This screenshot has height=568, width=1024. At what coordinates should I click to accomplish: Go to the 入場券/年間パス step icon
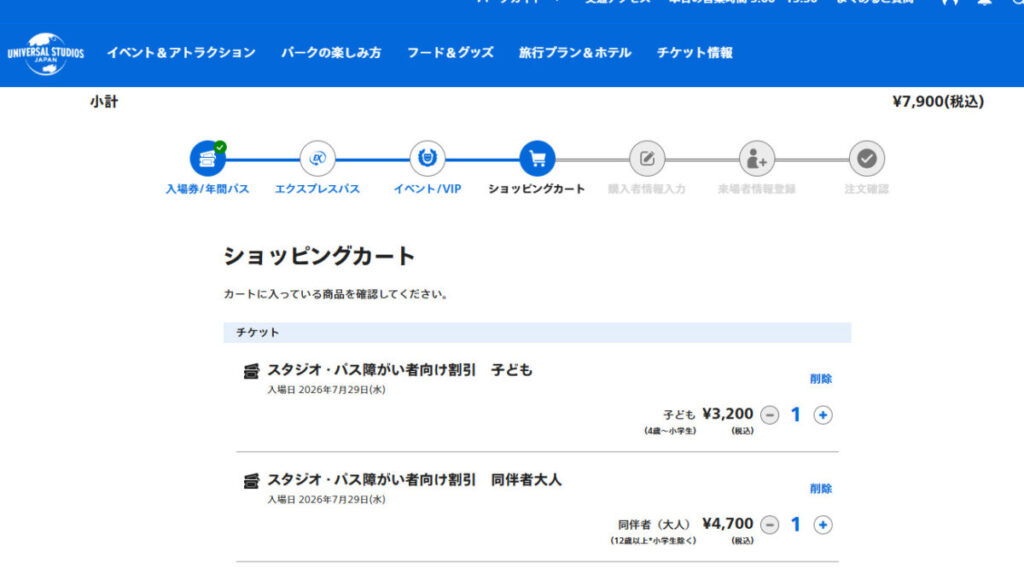[x=208, y=158]
